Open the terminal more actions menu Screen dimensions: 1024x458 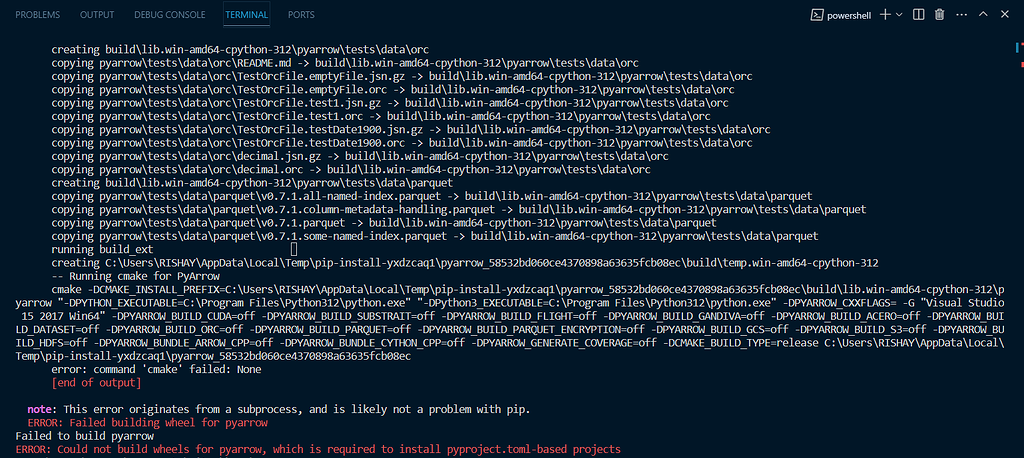960,15
